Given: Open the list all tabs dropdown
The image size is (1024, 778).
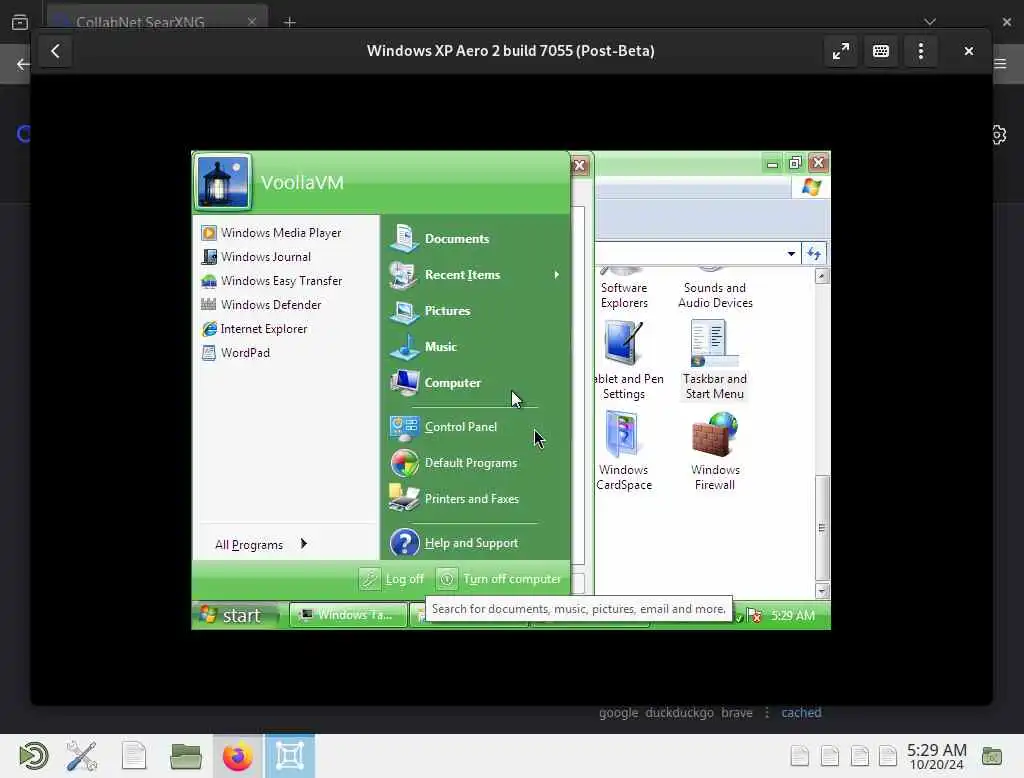Looking at the screenshot, I should click(930, 22).
